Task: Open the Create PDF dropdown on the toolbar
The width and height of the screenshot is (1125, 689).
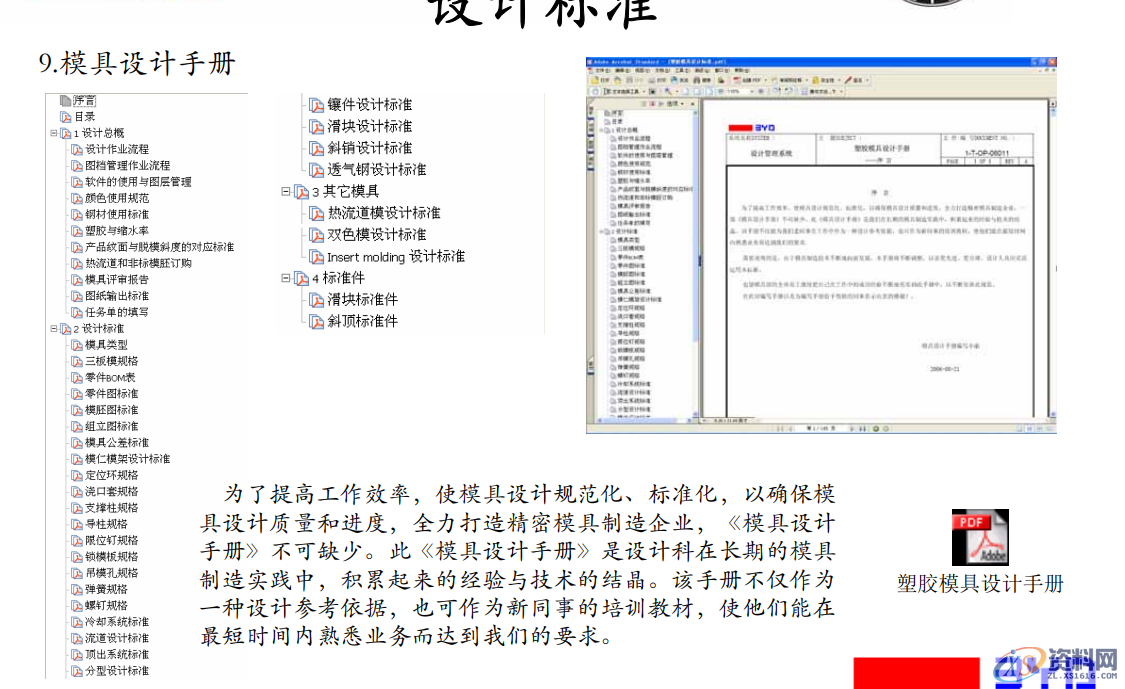Action: [x=765, y=80]
